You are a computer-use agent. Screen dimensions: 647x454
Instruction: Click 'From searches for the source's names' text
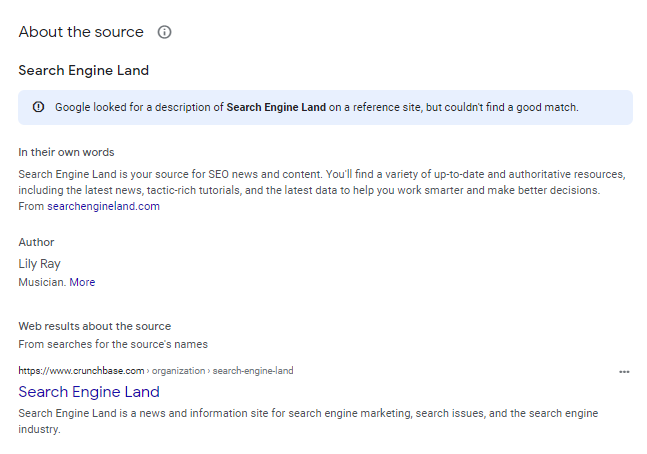113,344
